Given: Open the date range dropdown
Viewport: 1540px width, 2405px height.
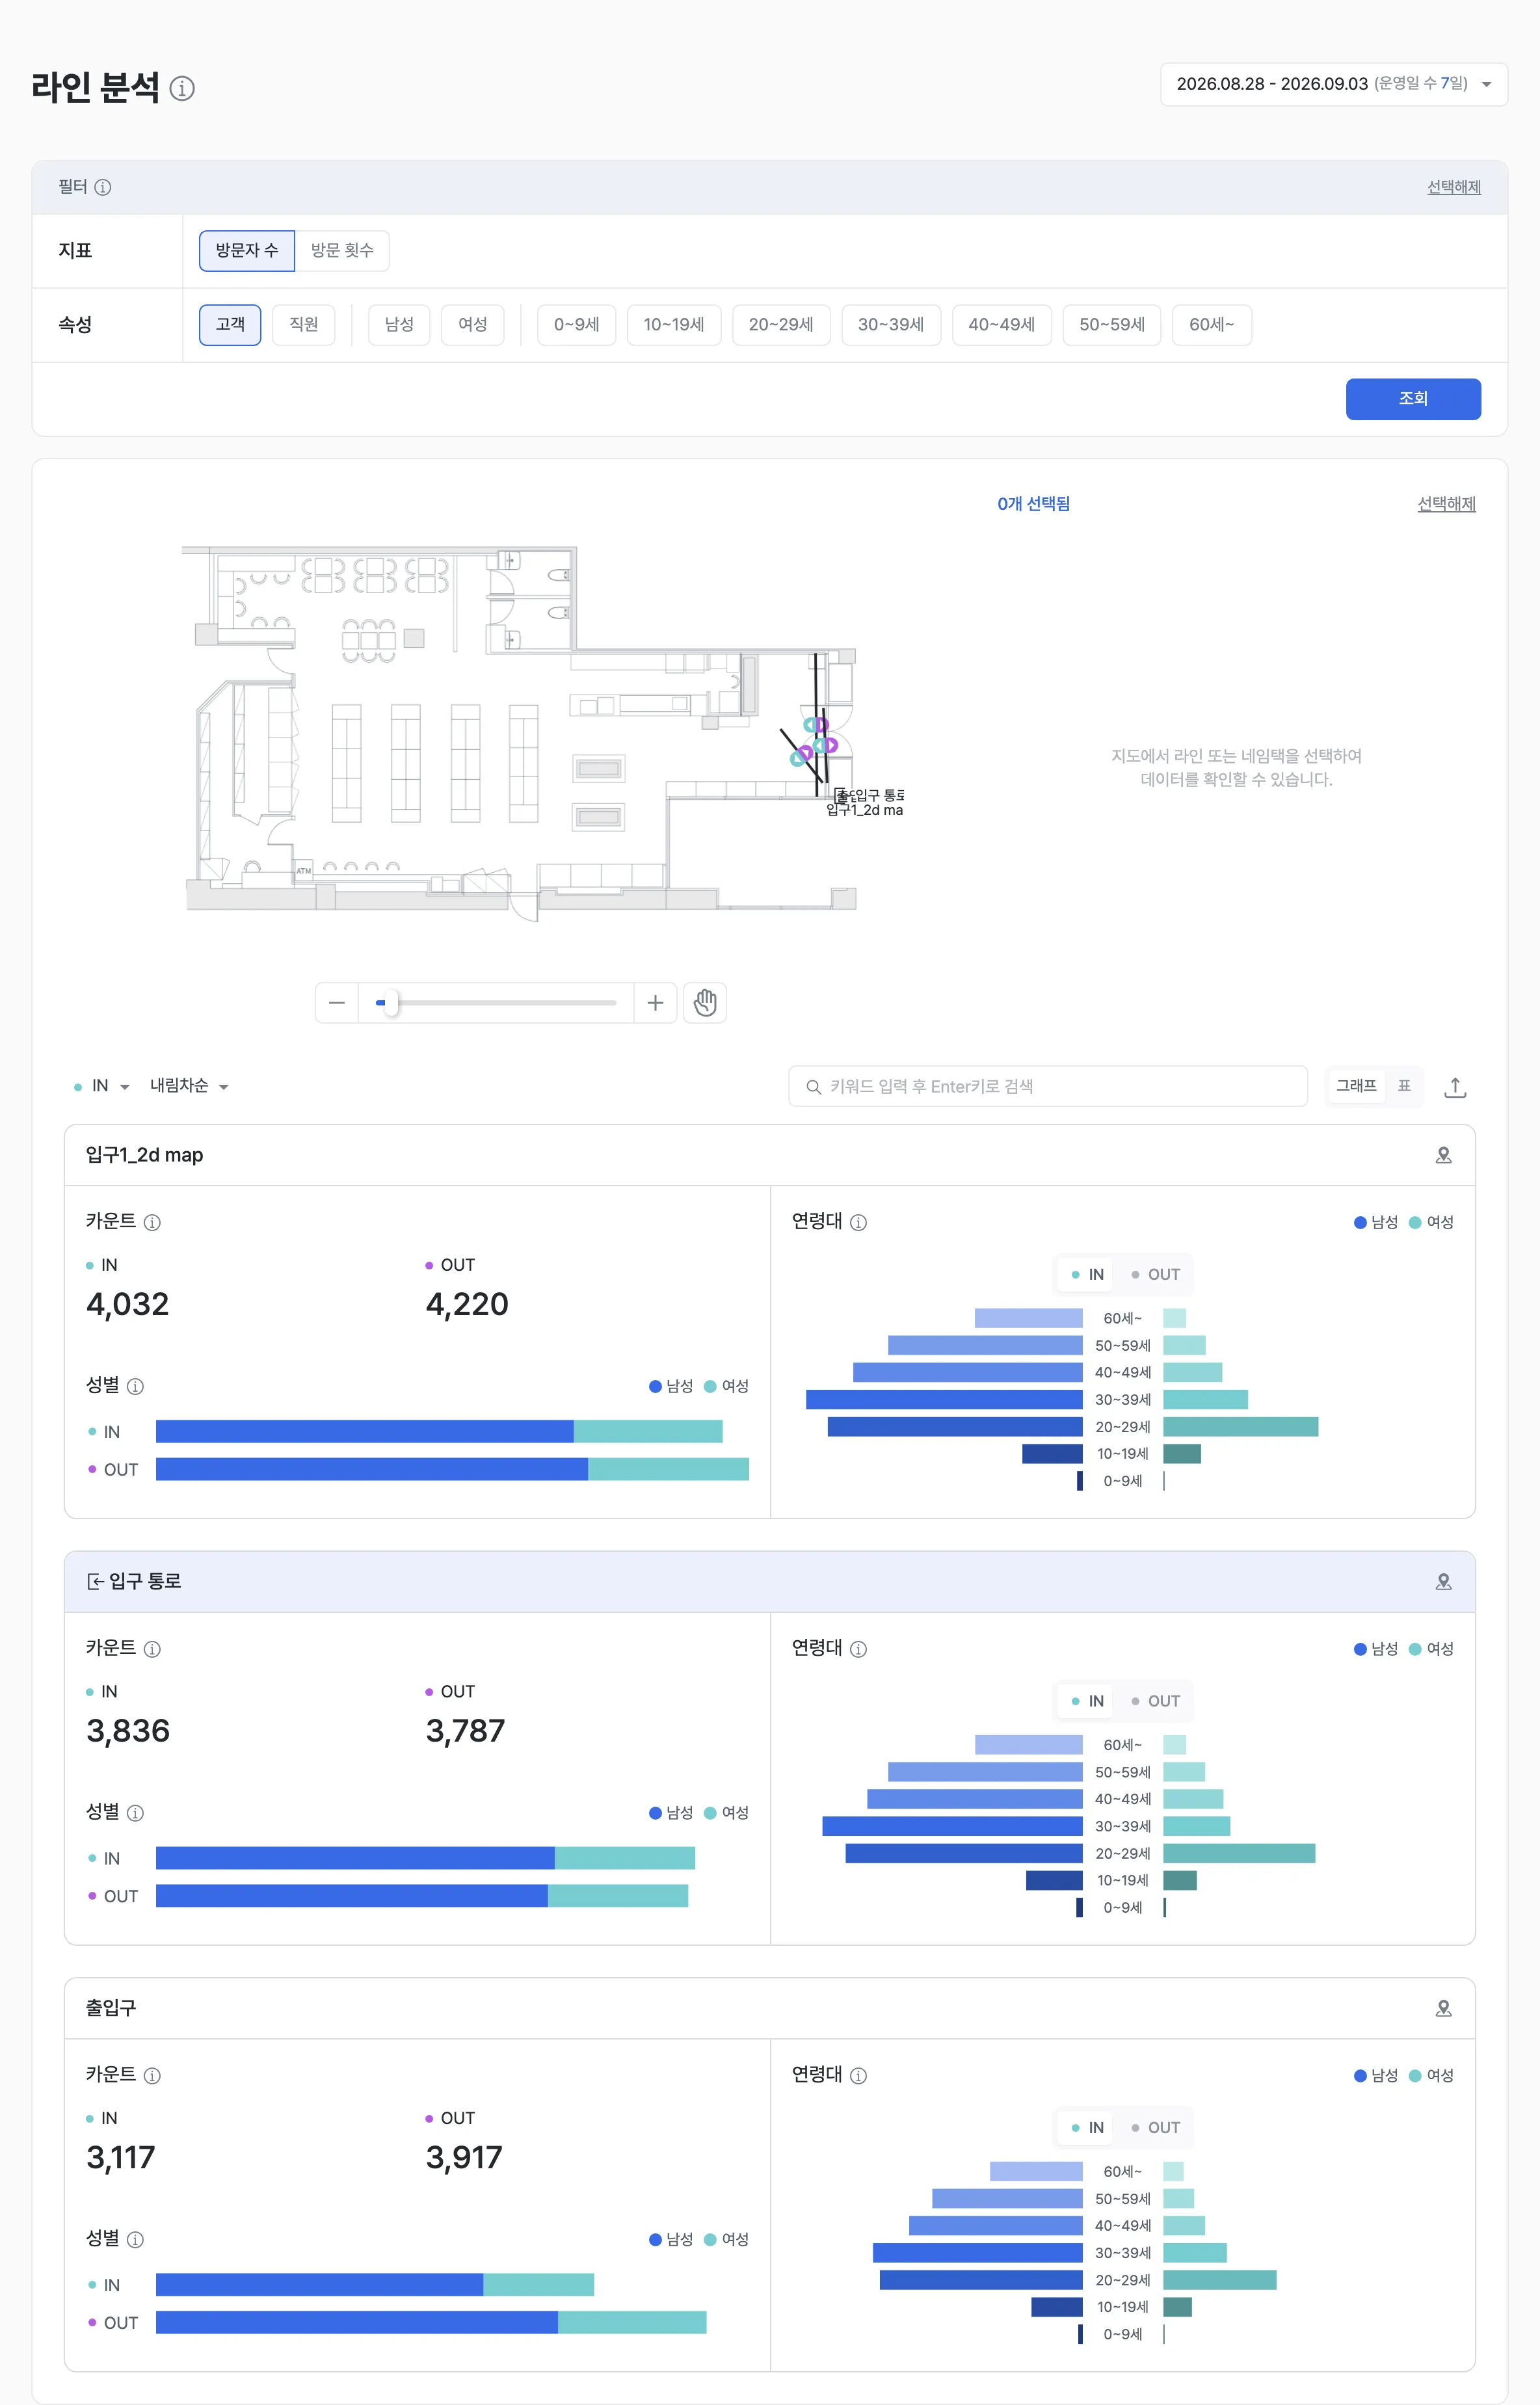Looking at the screenshot, I should coord(1333,84).
